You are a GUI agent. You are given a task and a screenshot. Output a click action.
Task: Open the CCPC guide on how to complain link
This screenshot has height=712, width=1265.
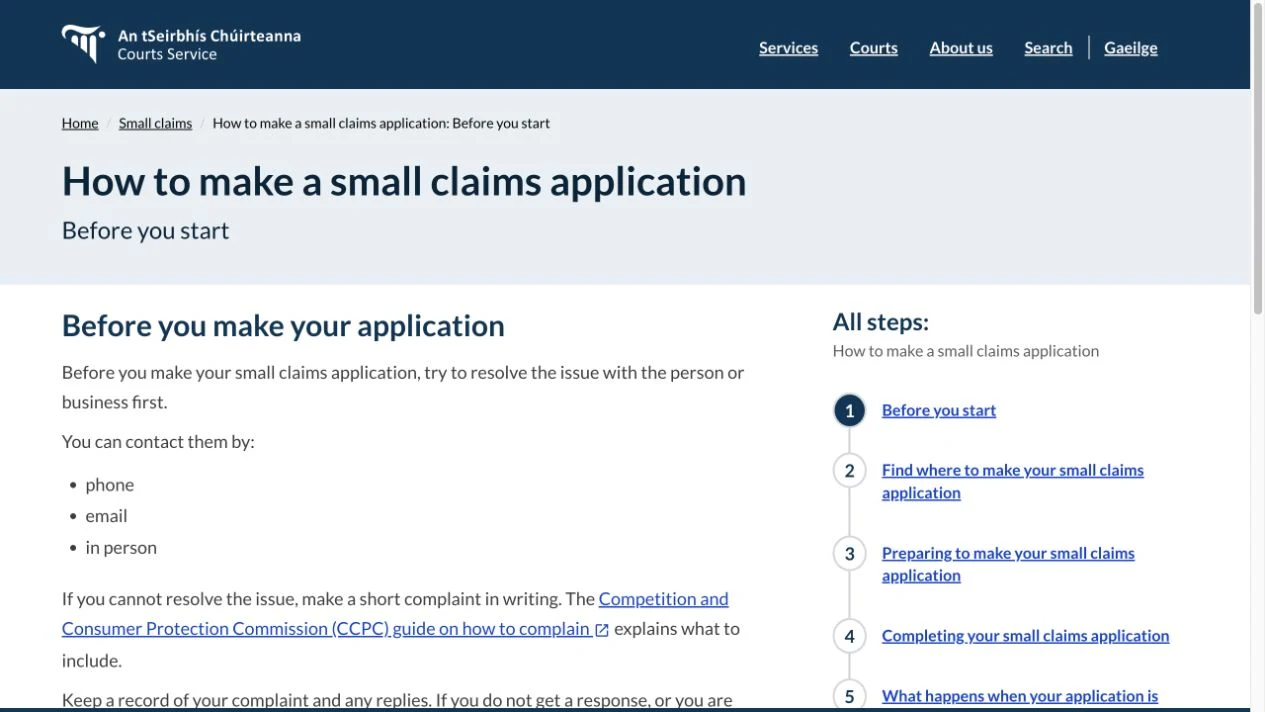395,614
